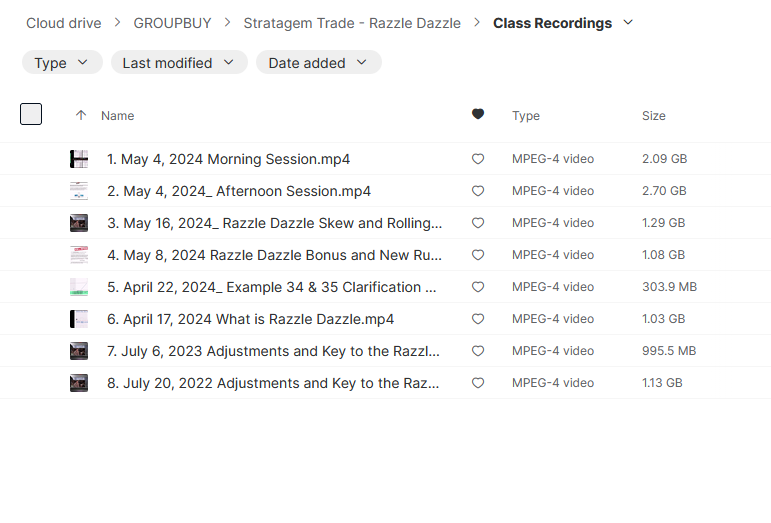Favorite the May 16 Razzle Dazzle Skew video

[478, 223]
